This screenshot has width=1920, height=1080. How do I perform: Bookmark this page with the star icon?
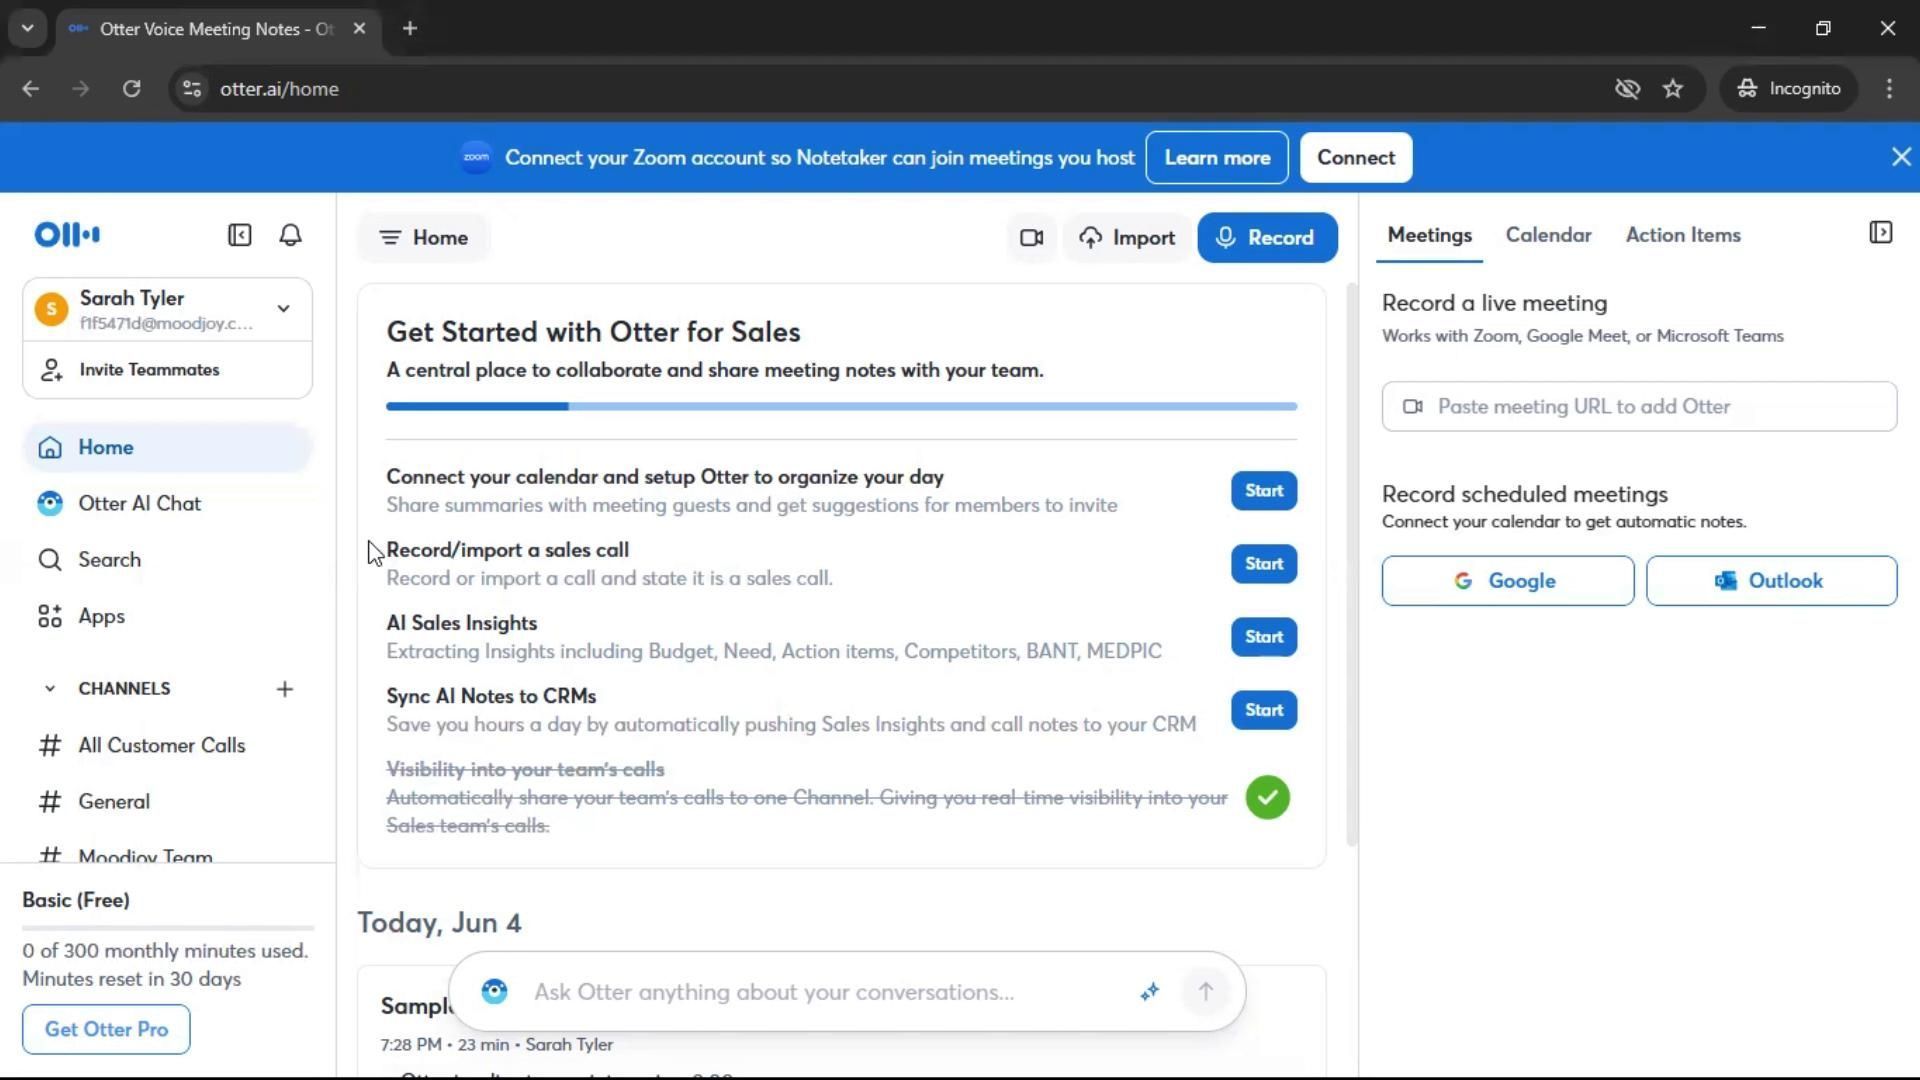(x=1673, y=89)
